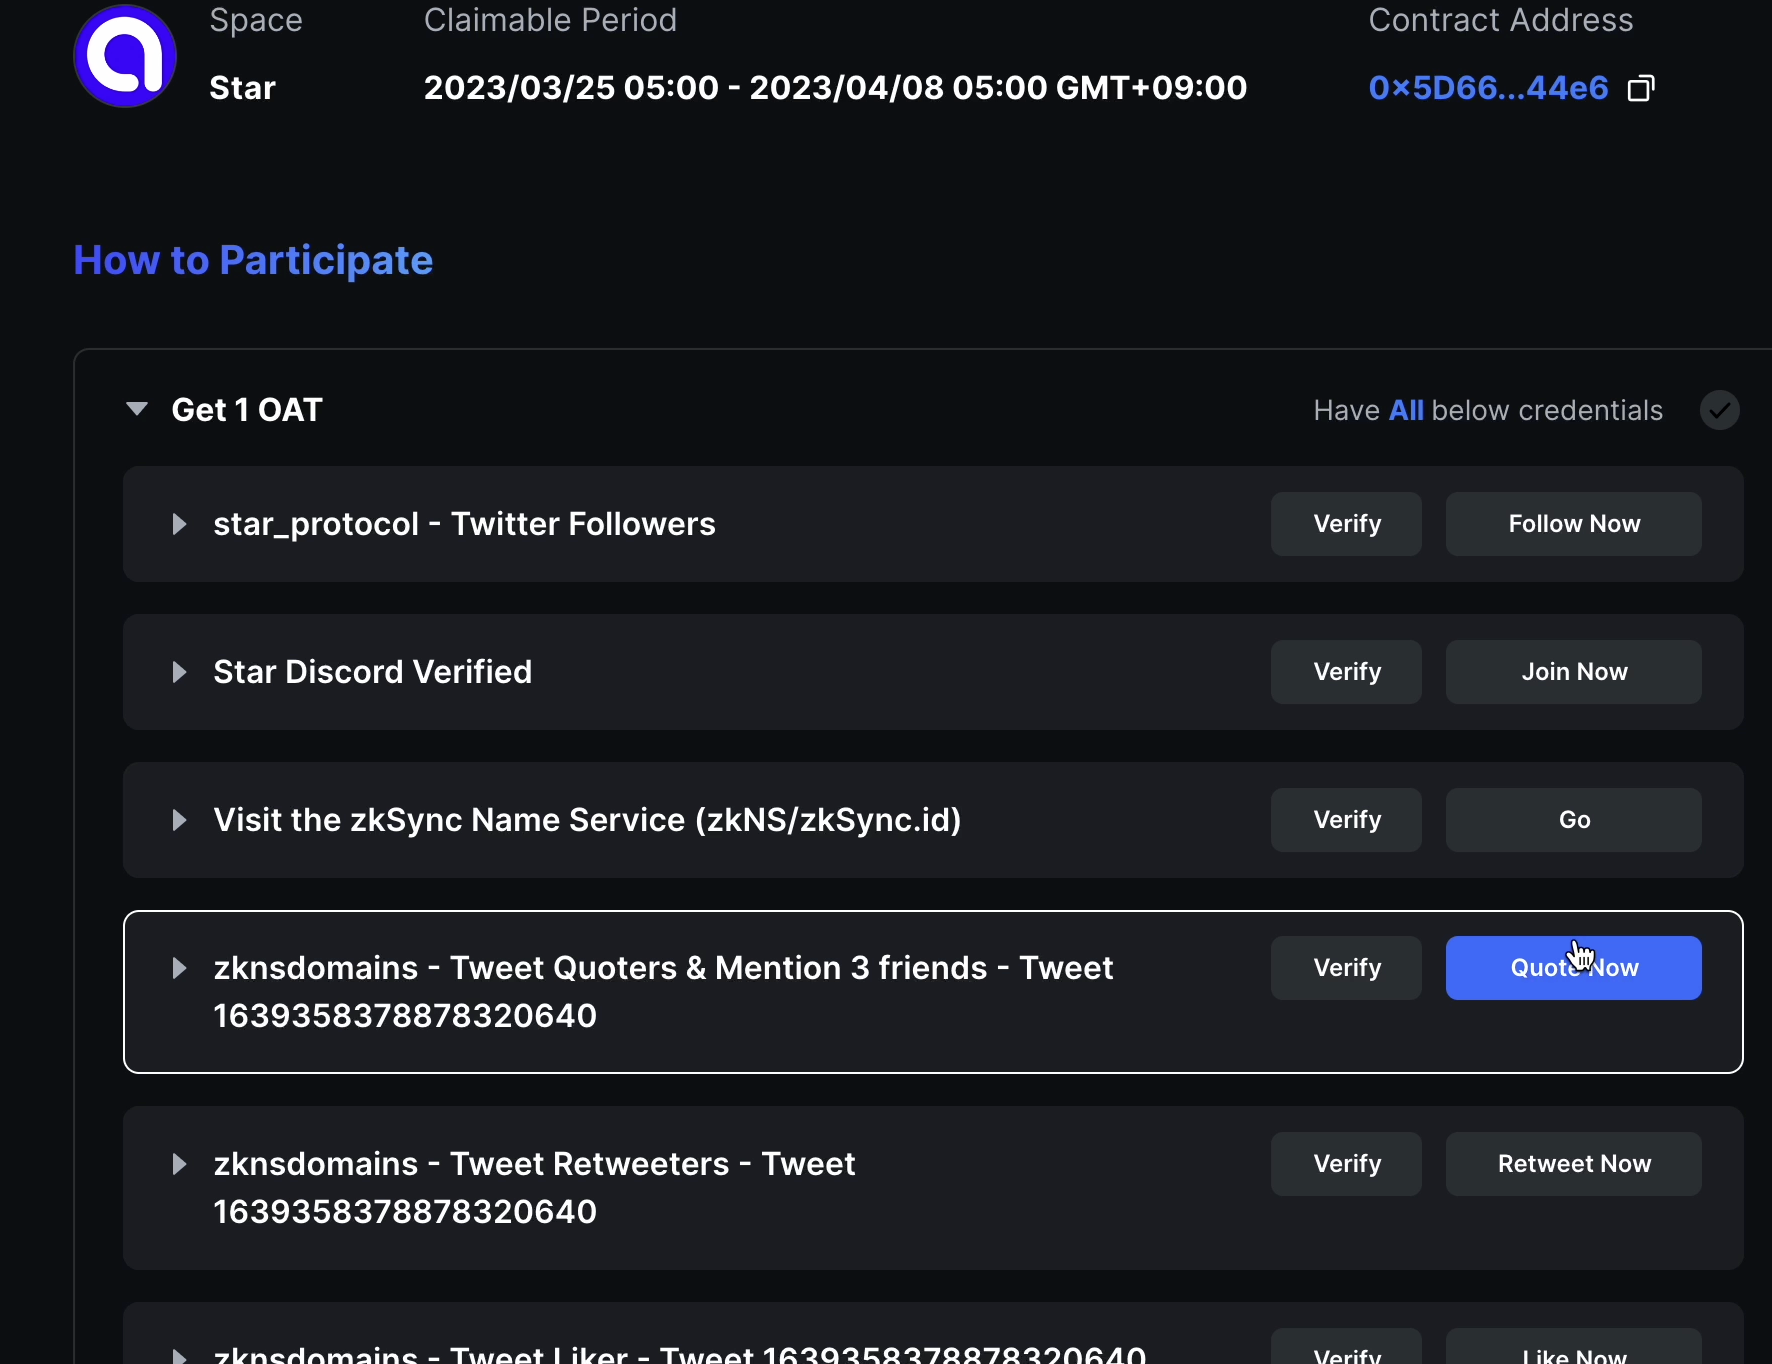
Task: Click Like Now button
Action: (x=1574, y=1348)
